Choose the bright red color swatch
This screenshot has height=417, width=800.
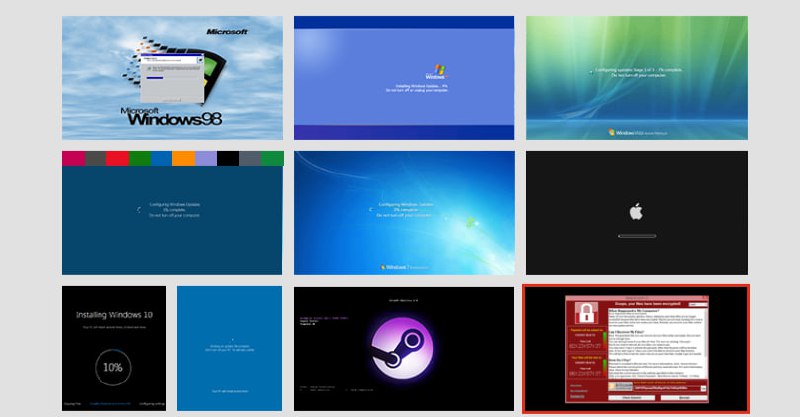tap(117, 159)
